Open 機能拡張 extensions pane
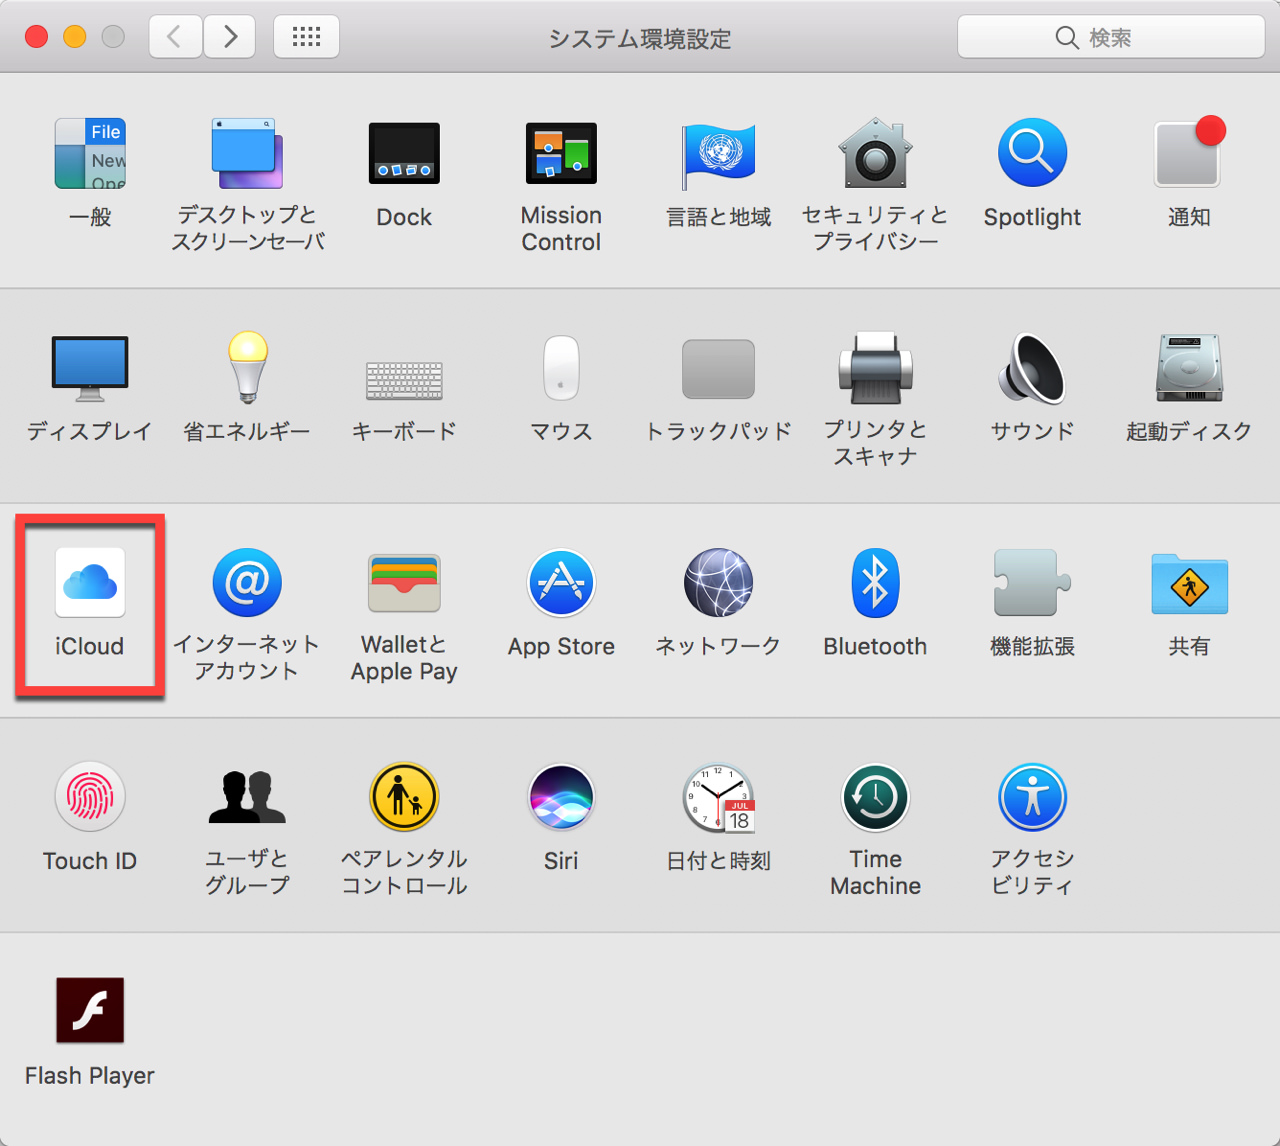Image resolution: width=1280 pixels, height=1146 pixels. click(1032, 582)
